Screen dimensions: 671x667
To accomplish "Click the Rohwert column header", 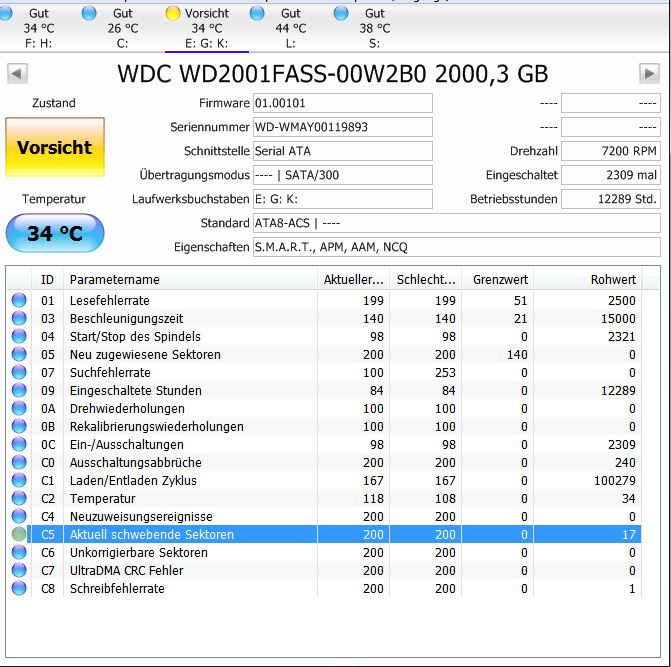I will [x=588, y=279].
